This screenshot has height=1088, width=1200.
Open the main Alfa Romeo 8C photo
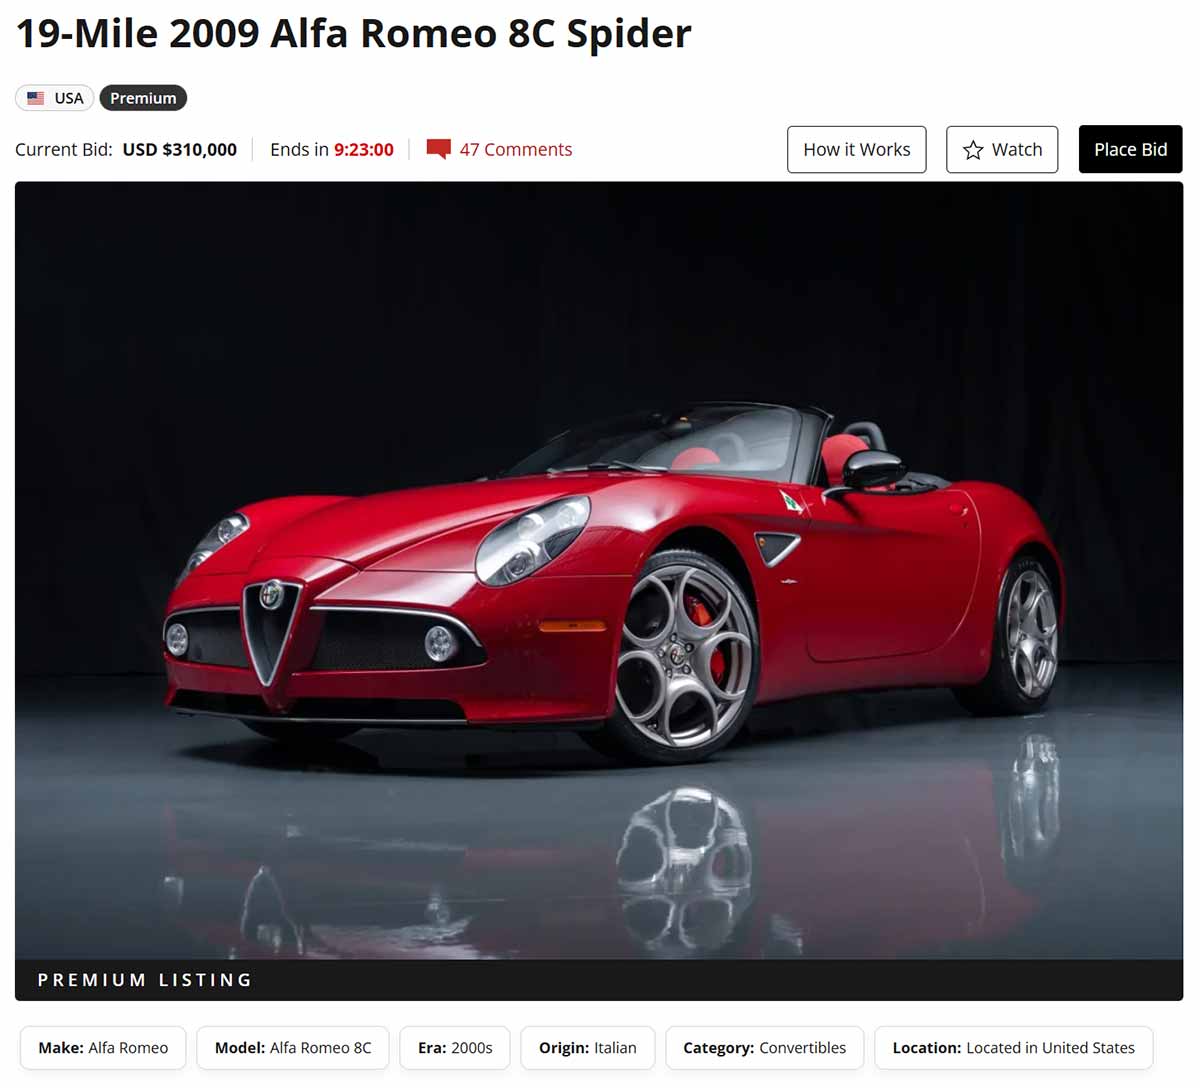click(x=599, y=571)
